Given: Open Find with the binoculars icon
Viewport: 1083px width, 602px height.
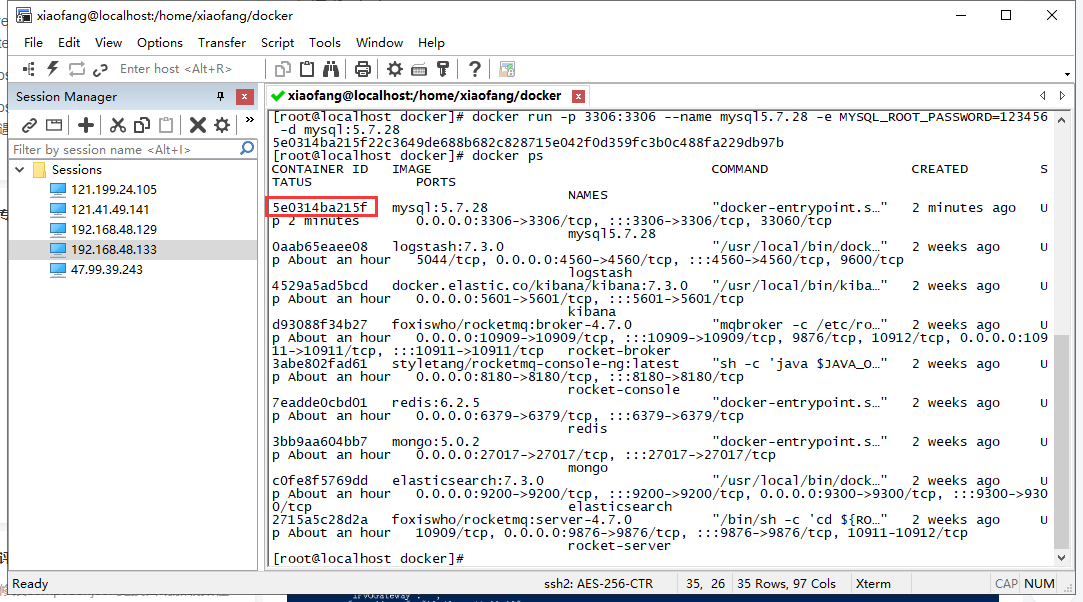Looking at the screenshot, I should point(331,68).
